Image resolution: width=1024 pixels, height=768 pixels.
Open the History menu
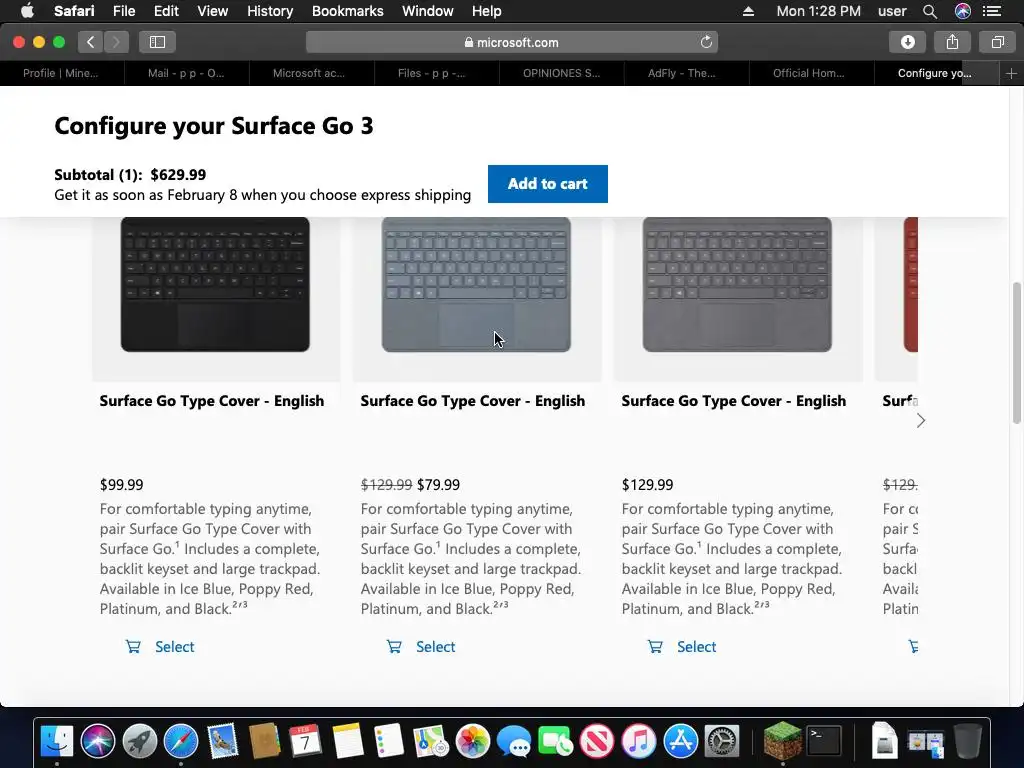tap(270, 11)
